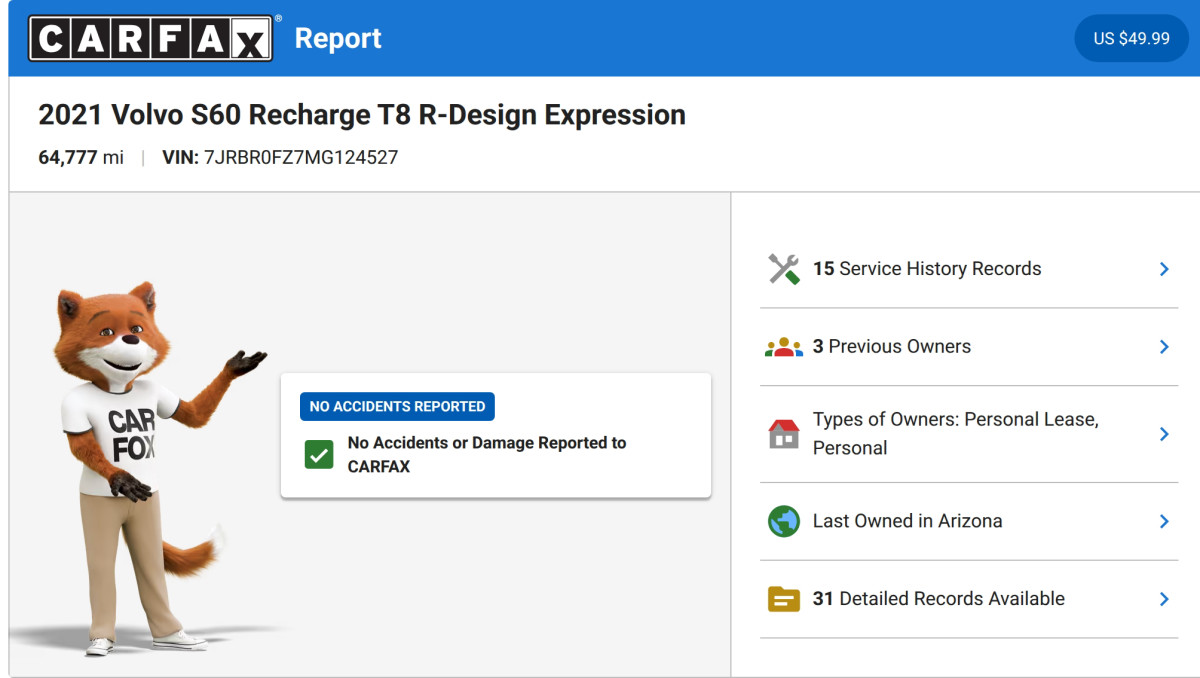Click the US $49.99 price button

(x=1131, y=38)
